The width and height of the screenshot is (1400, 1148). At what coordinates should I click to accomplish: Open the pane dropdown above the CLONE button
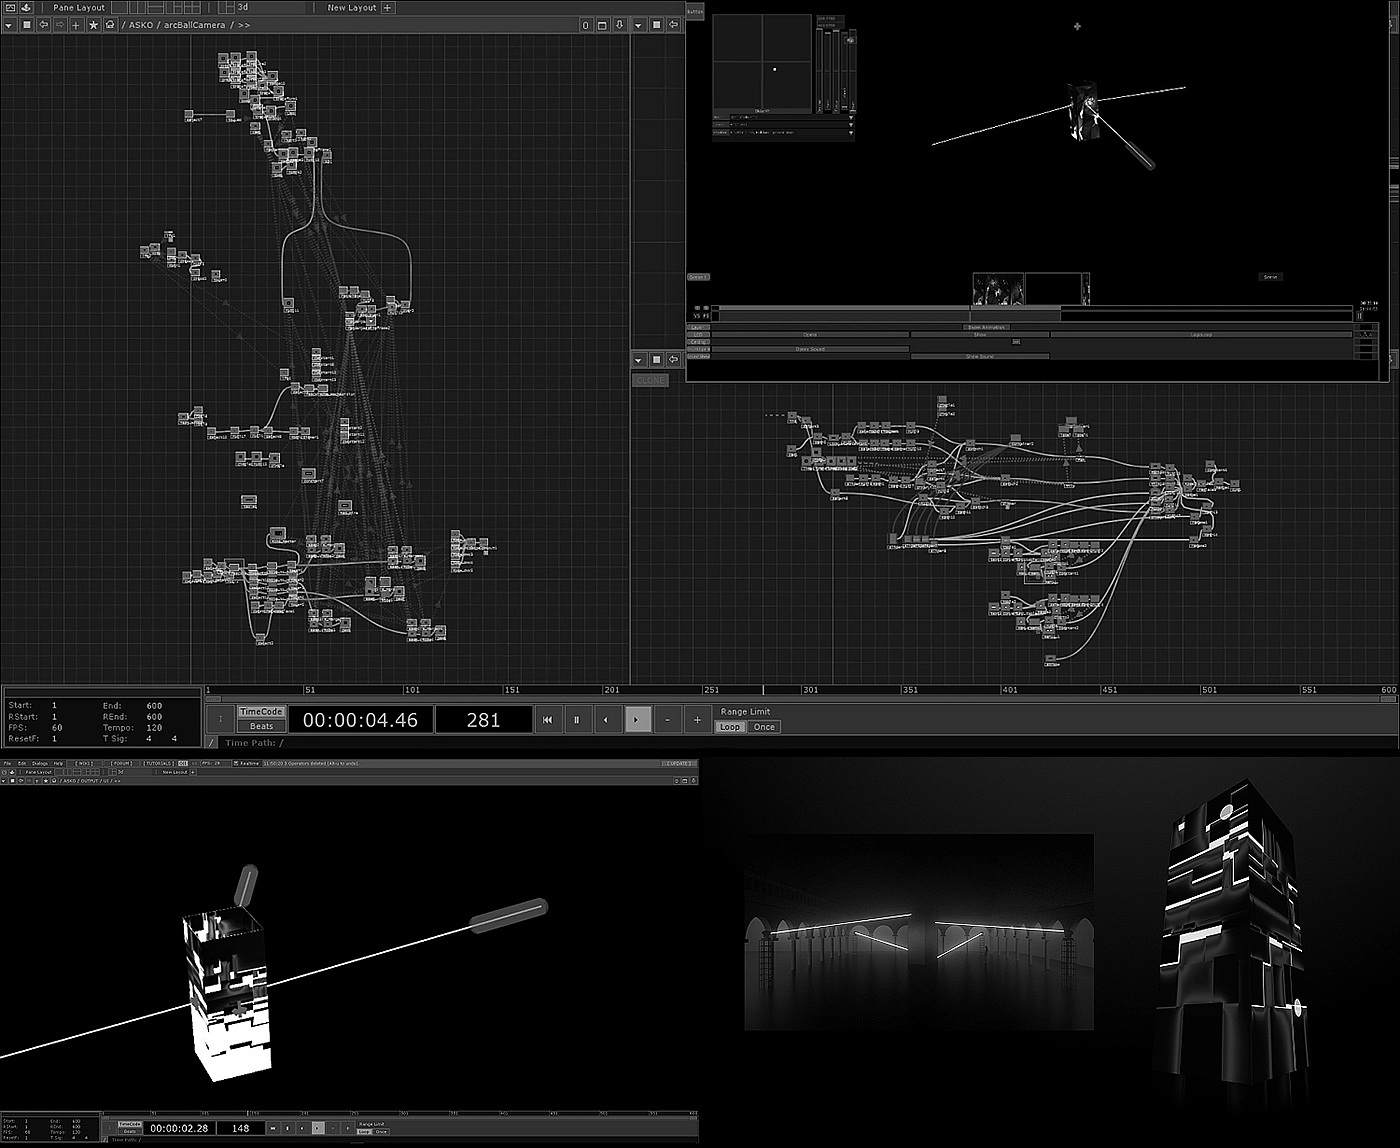[x=639, y=359]
